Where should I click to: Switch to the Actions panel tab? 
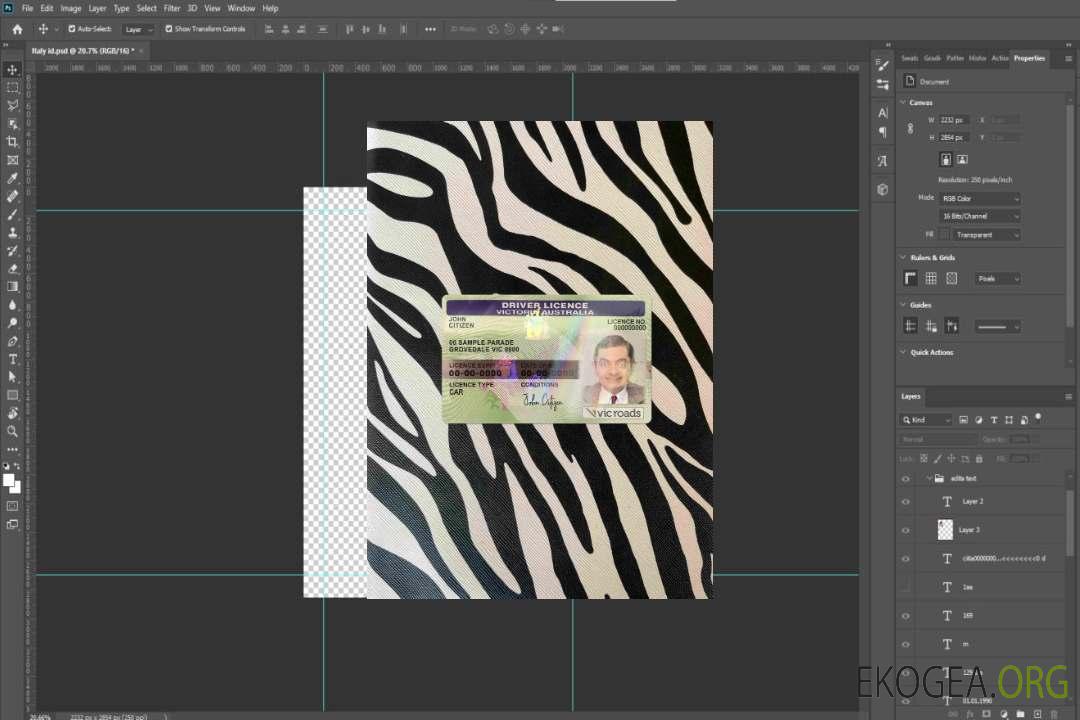pyautogui.click(x=1000, y=58)
